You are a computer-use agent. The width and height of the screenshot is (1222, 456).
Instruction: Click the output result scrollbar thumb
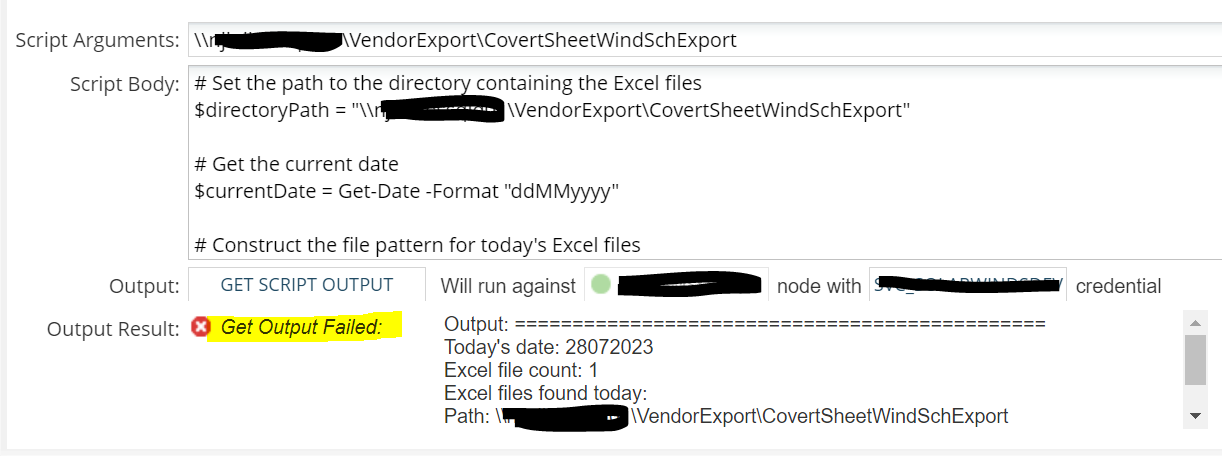pyautogui.click(x=1195, y=360)
